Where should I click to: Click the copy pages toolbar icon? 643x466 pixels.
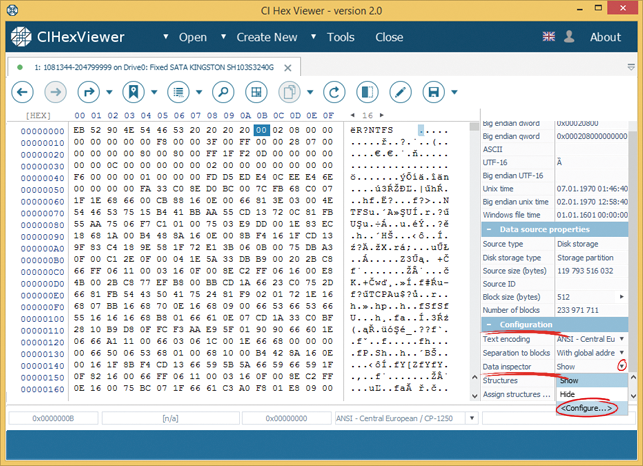290,92
